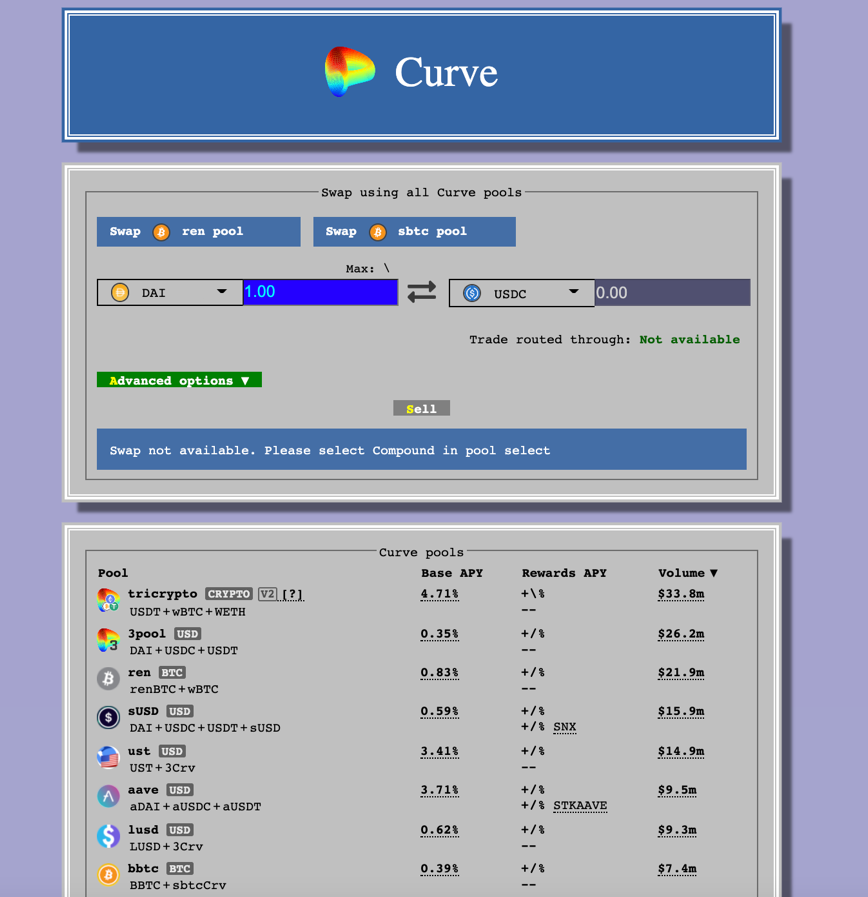Click the ren pool Bitcoin icon
The width and height of the screenshot is (868, 897).
point(108,678)
